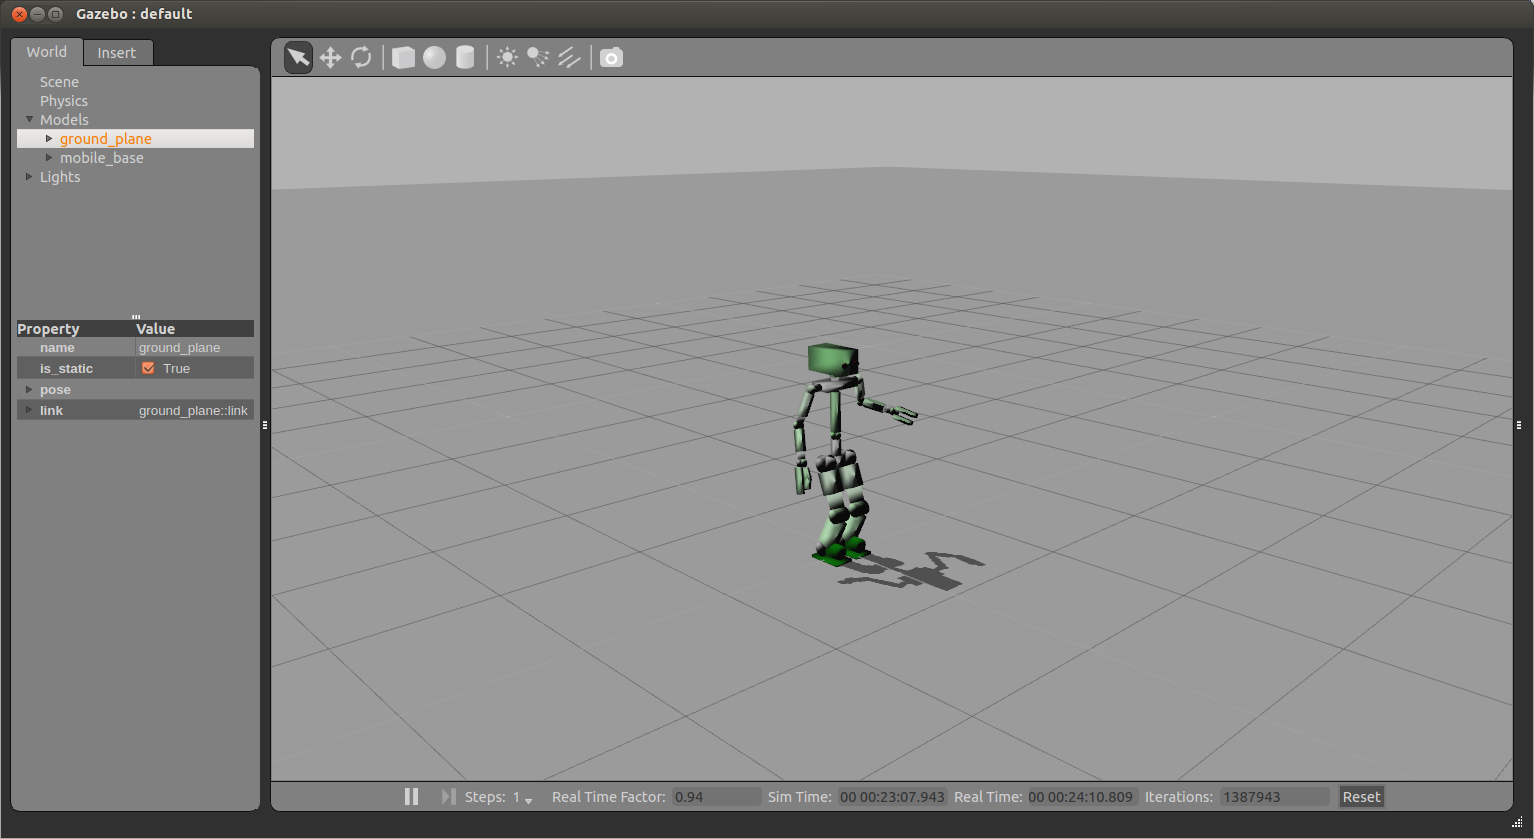1534x839 pixels.
Task: Activate the rotate mode tool
Action: (x=361, y=57)
